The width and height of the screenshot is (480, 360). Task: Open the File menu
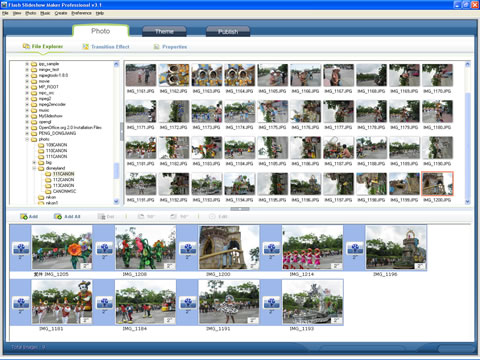(x=5, y=13)
